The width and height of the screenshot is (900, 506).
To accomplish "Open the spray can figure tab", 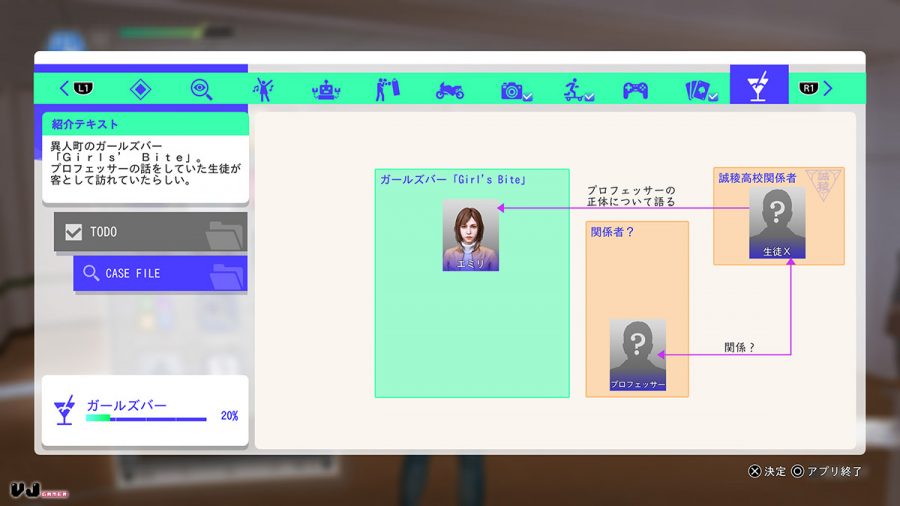I will pyautogui.click(x=388, y=89).
